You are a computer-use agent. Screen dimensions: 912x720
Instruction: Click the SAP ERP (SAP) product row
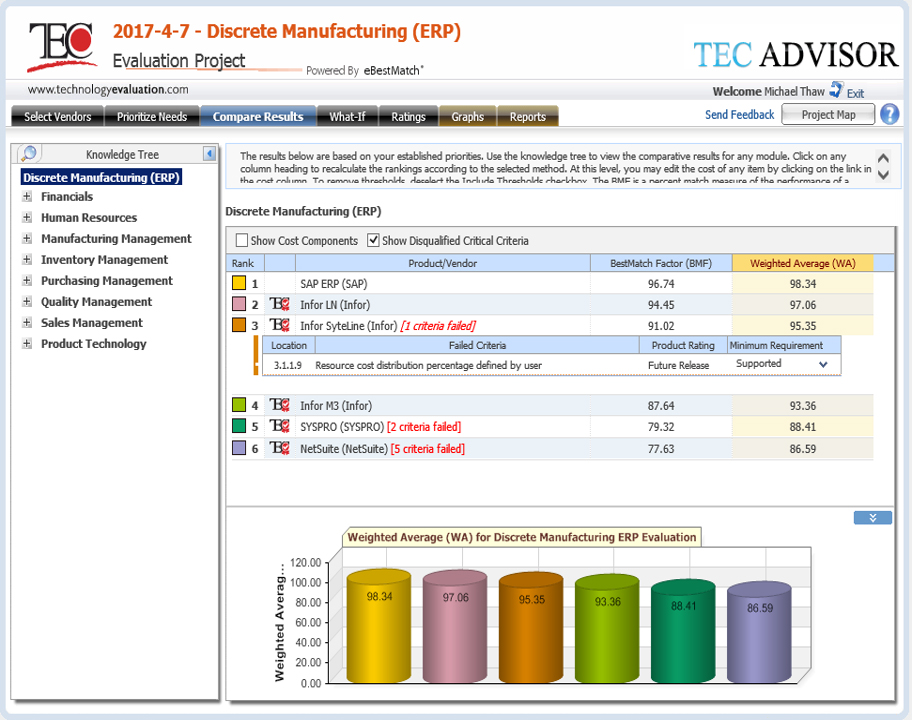pos(553,284)
